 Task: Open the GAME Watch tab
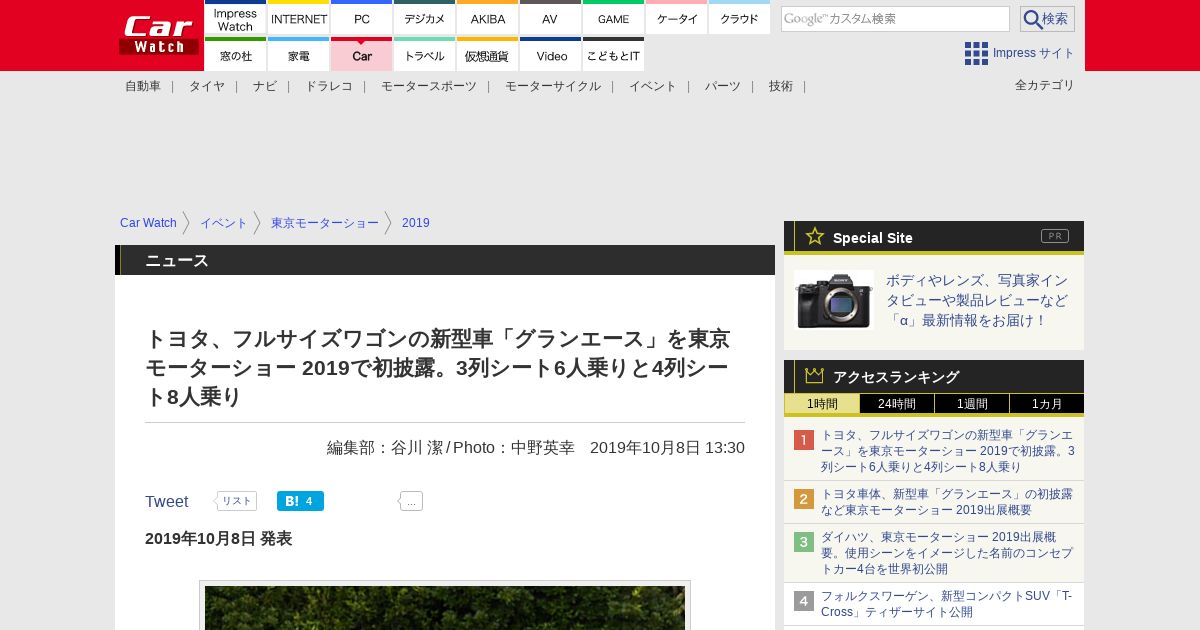613,19
